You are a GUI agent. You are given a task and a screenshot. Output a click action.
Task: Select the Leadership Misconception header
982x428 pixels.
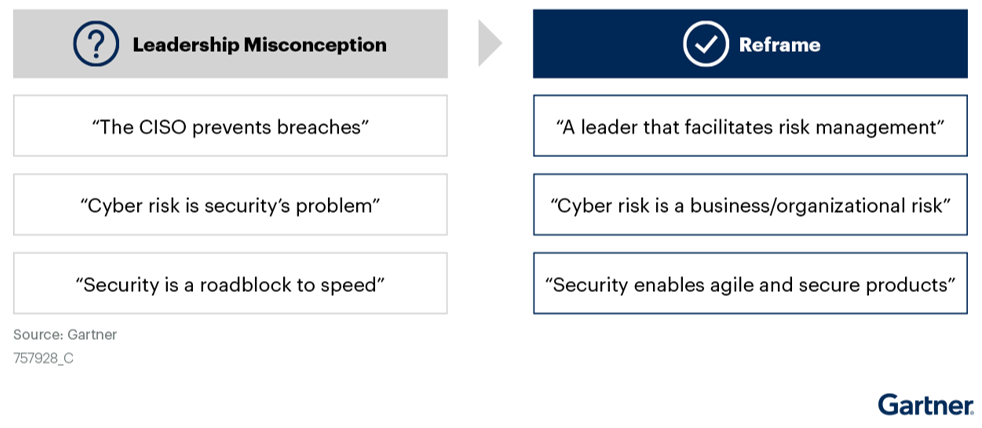click(x=230, y=44)
